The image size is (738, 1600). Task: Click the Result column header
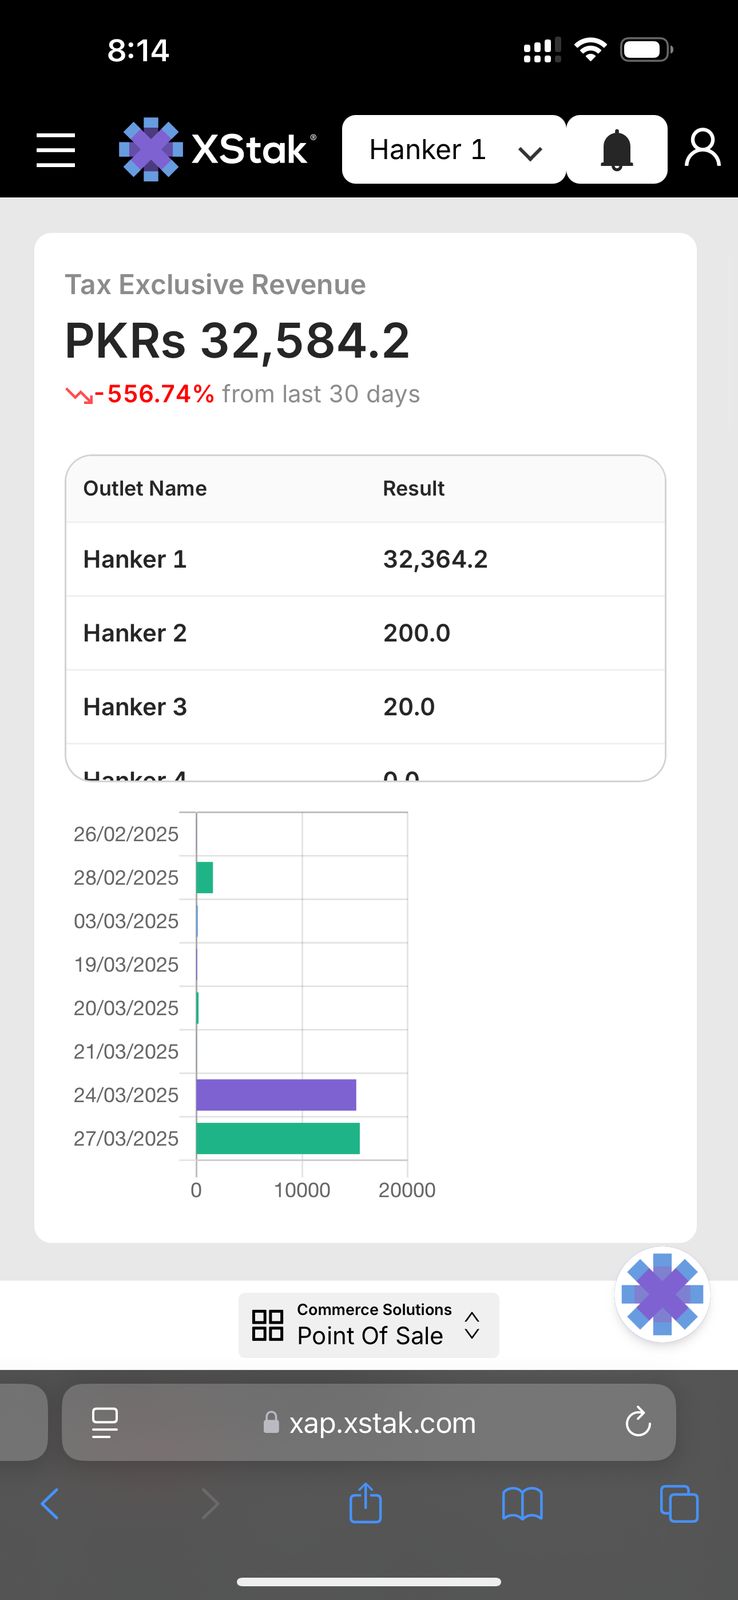click(413, 489)
